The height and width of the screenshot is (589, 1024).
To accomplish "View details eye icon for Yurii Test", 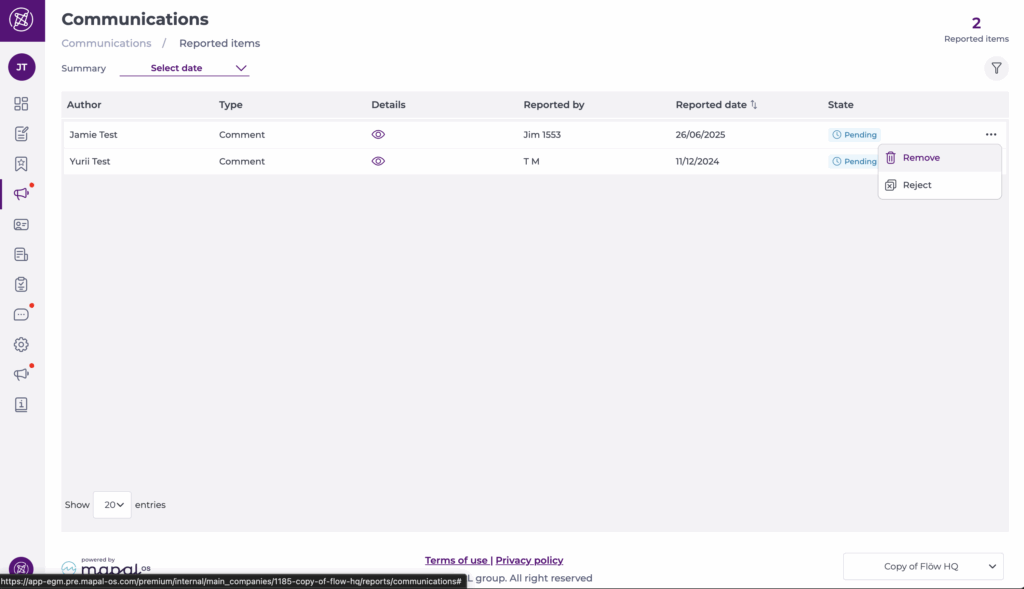I will pos(378,161).
